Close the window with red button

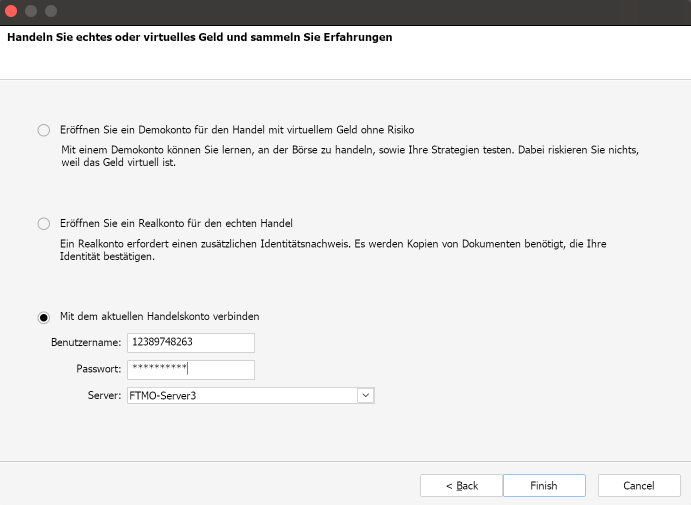[x=12, y=11]
